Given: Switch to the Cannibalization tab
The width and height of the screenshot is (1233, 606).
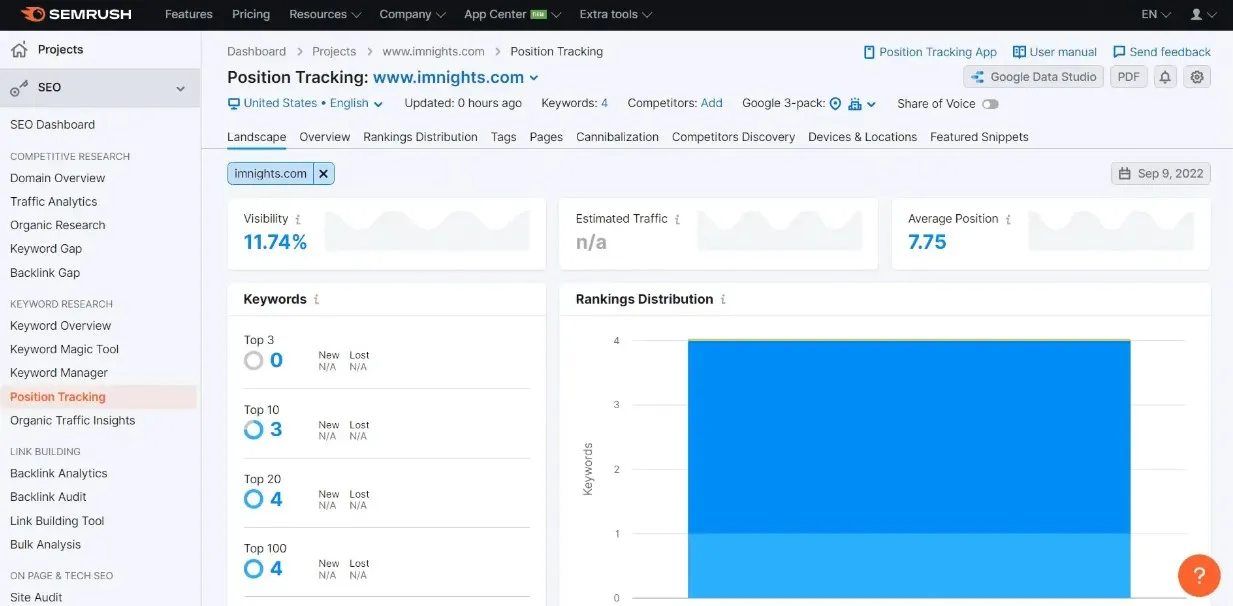Looking at the screenshot, I should click(617, 137).
